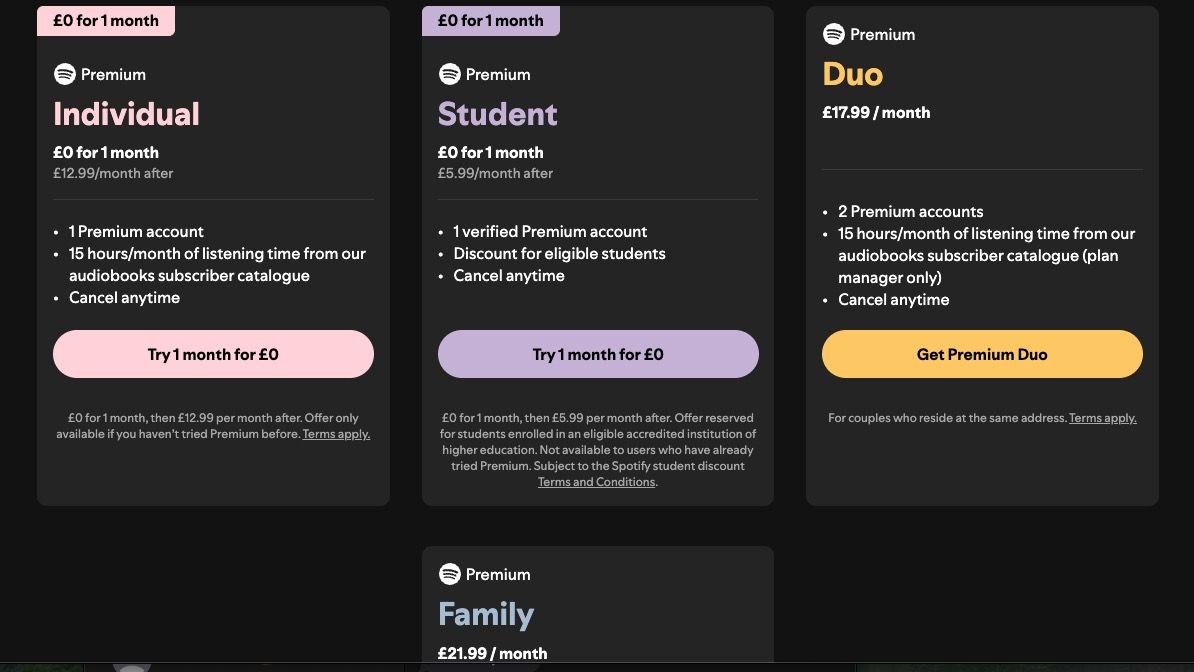Open the student Terms and Conditions link
The height and width of the screenshot is (672, 1194).
coord(597,481)
